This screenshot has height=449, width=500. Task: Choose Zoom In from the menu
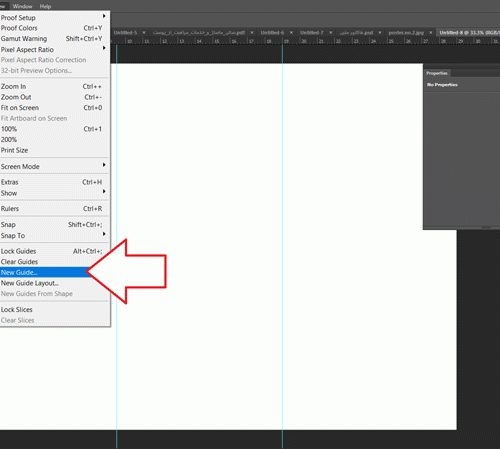click(55, 86)
